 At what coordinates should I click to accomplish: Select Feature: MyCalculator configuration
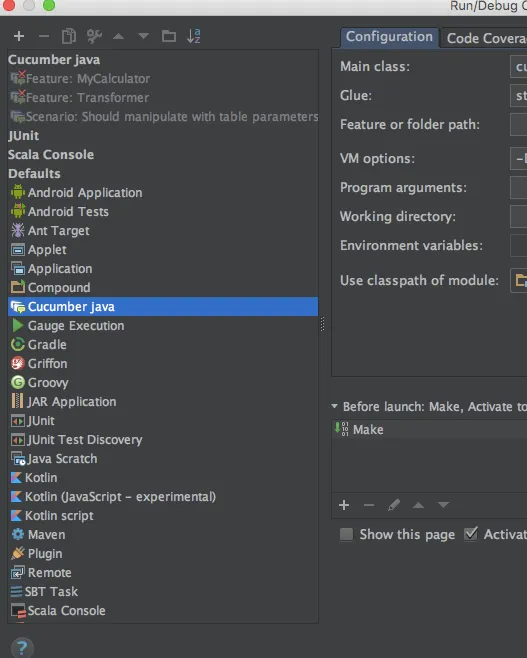coord(163,78)
